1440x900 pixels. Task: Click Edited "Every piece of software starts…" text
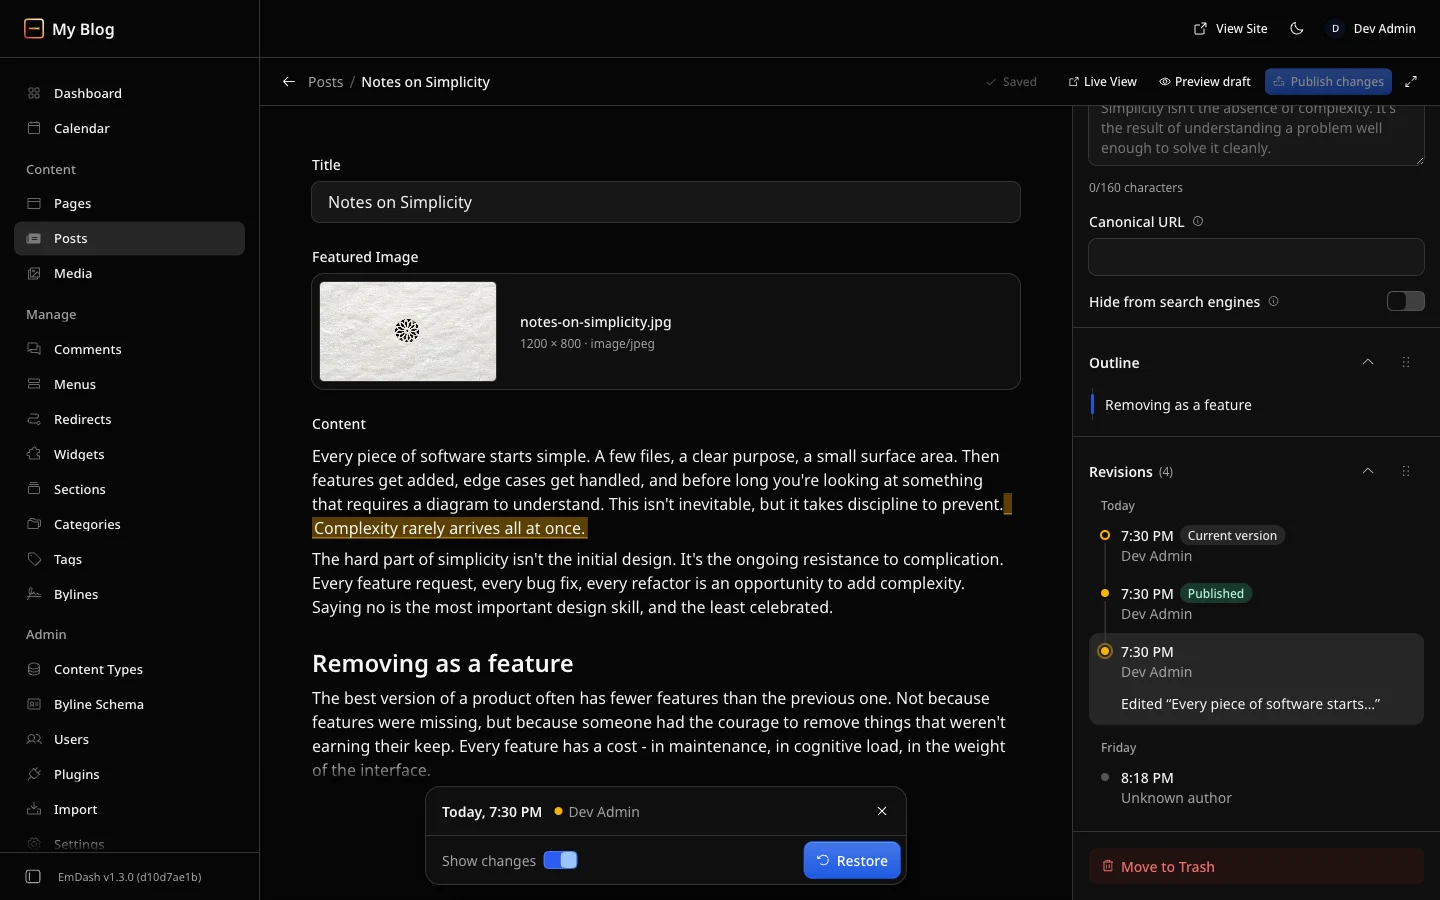(x=1250, y=704)
